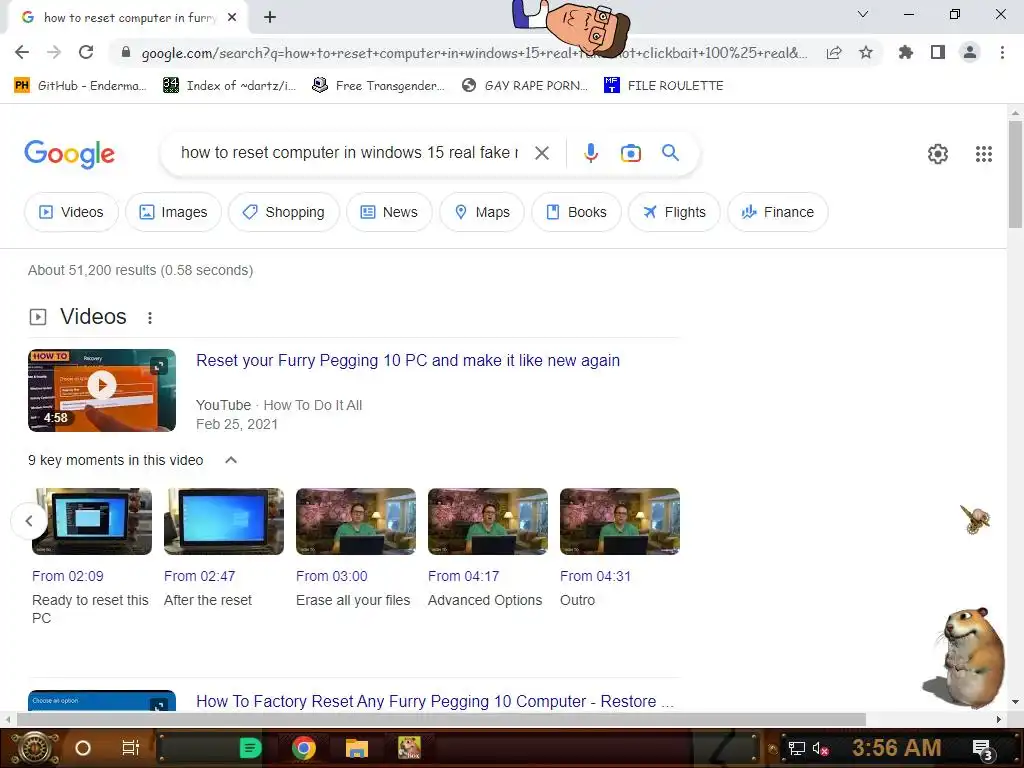Screen dimensions: 1024x768
Task: Unmute via the tray volume icon
Action: click(x=820, y=749)
